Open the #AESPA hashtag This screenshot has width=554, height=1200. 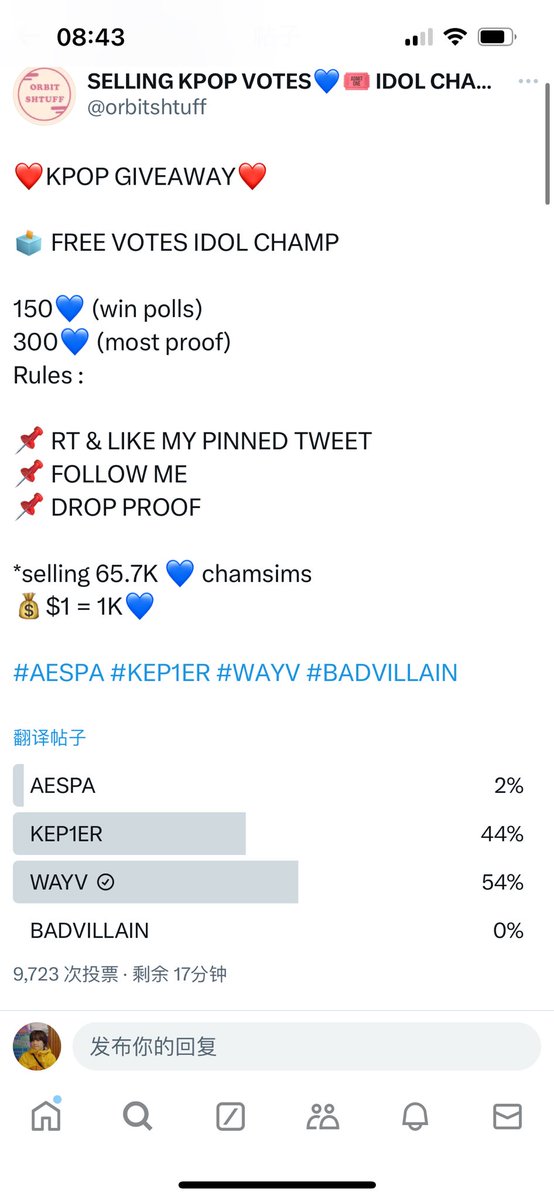[59, 673]
